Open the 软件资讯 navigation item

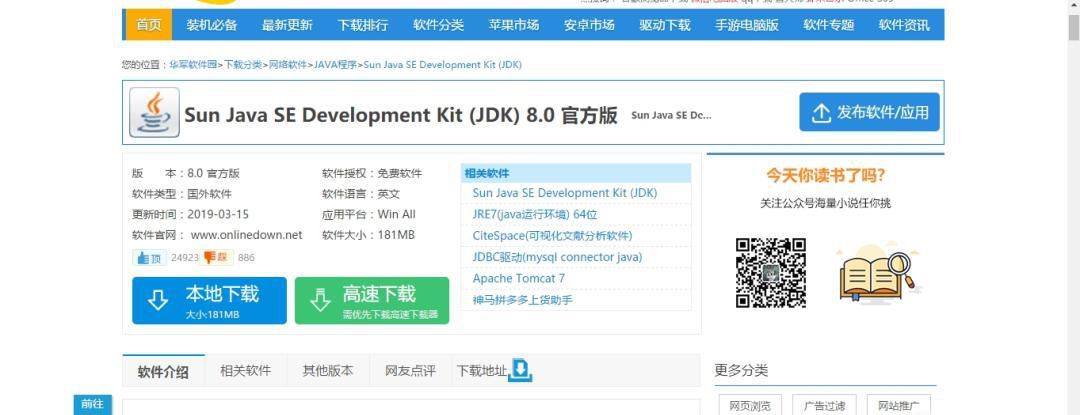(904, 25)
